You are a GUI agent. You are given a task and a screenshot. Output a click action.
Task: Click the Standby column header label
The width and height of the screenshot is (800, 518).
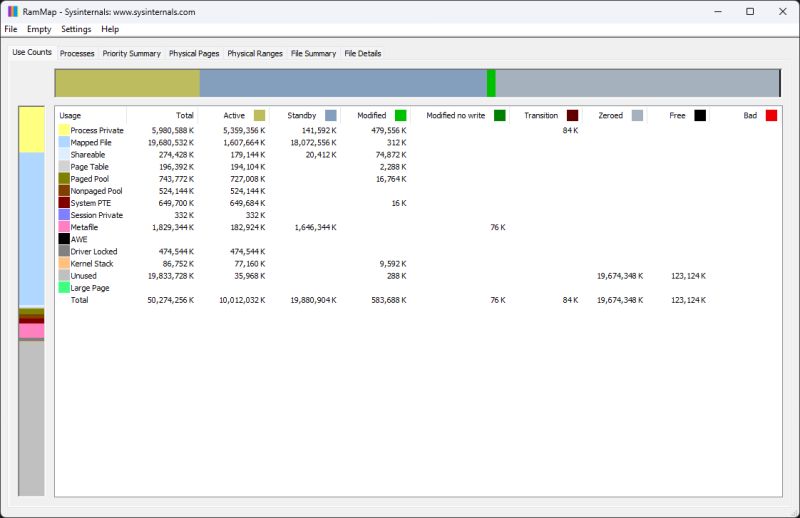pos(302,115)
